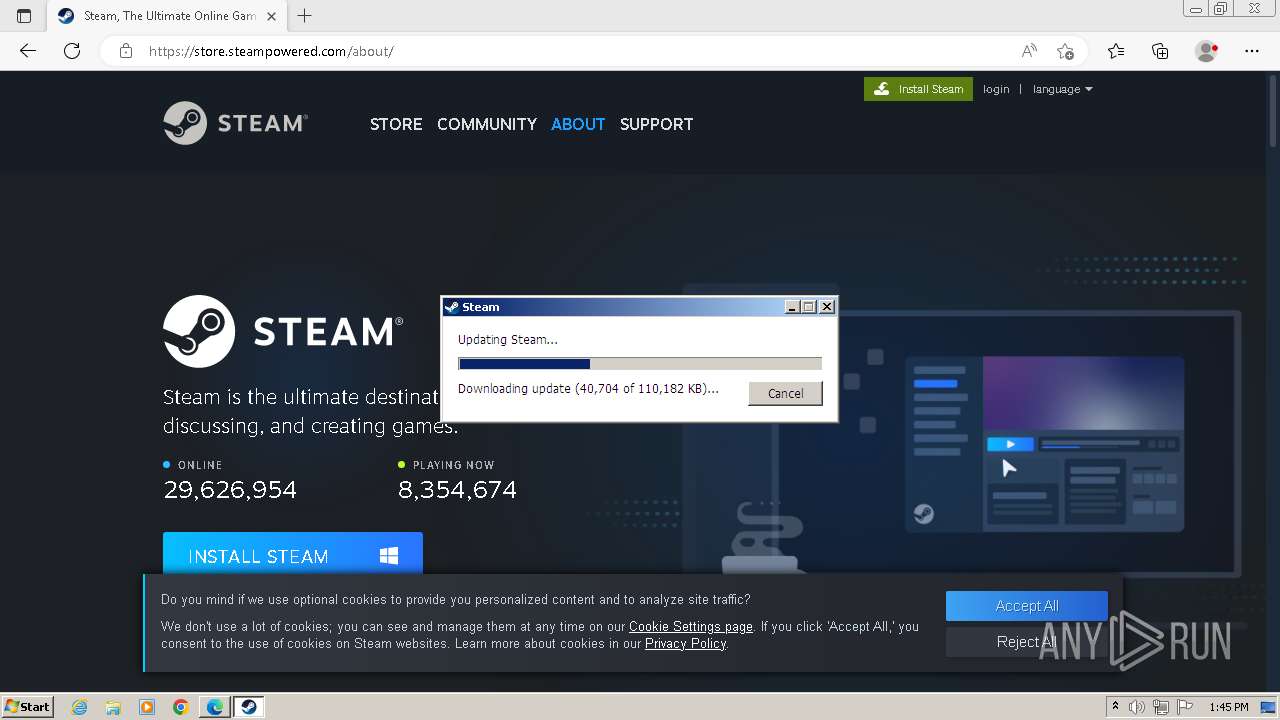Minimize the Steam update dialog
1280x720 pixels.
[x=792, y=307]
